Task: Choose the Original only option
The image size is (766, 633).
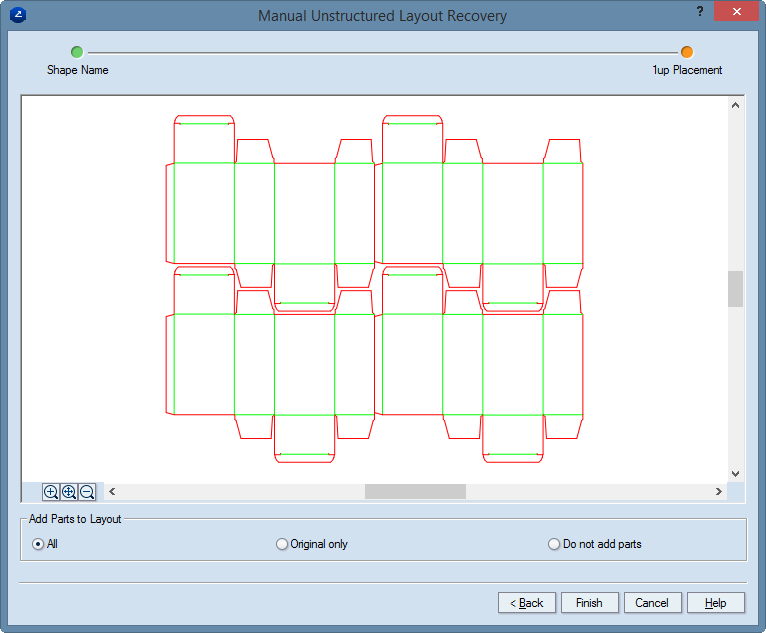Action: 282,544
